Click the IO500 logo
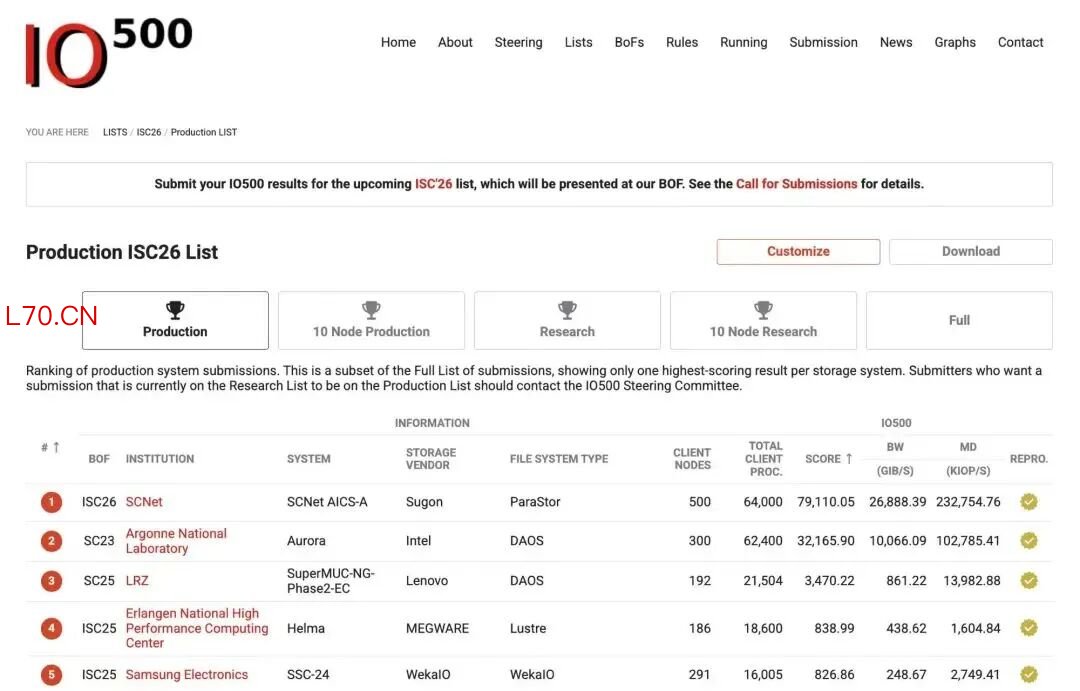The image size is (1080, 691). coord(108,52)
